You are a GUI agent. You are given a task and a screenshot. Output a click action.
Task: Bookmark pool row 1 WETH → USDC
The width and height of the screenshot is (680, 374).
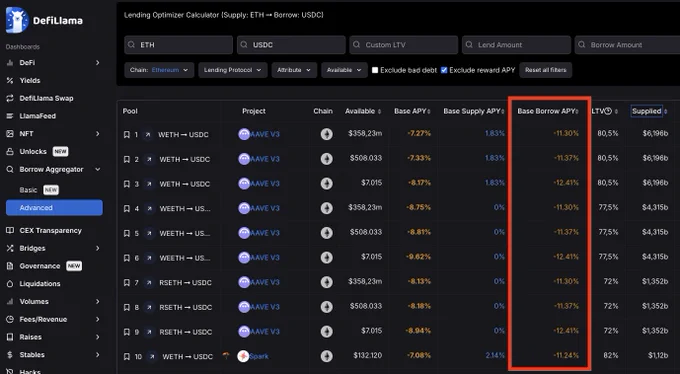(x=127, y=135)
